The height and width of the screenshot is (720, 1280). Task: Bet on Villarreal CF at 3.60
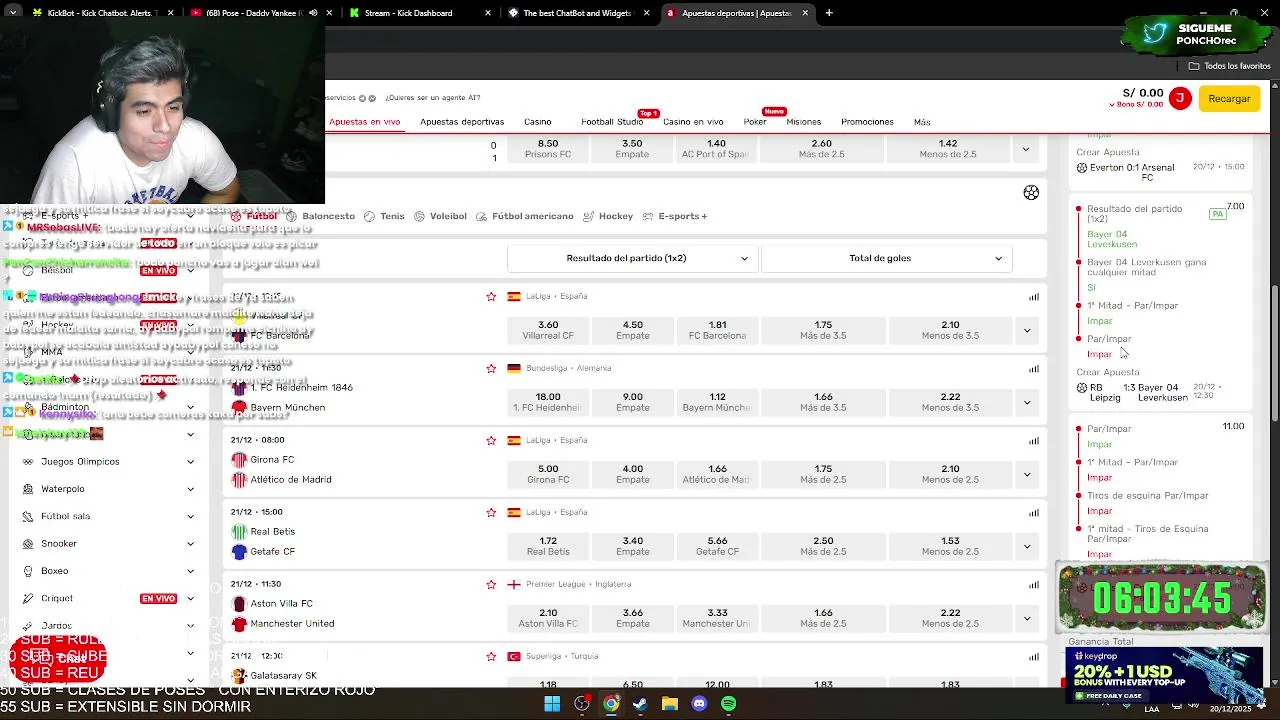pyautogui.click(x=548, y=330)
